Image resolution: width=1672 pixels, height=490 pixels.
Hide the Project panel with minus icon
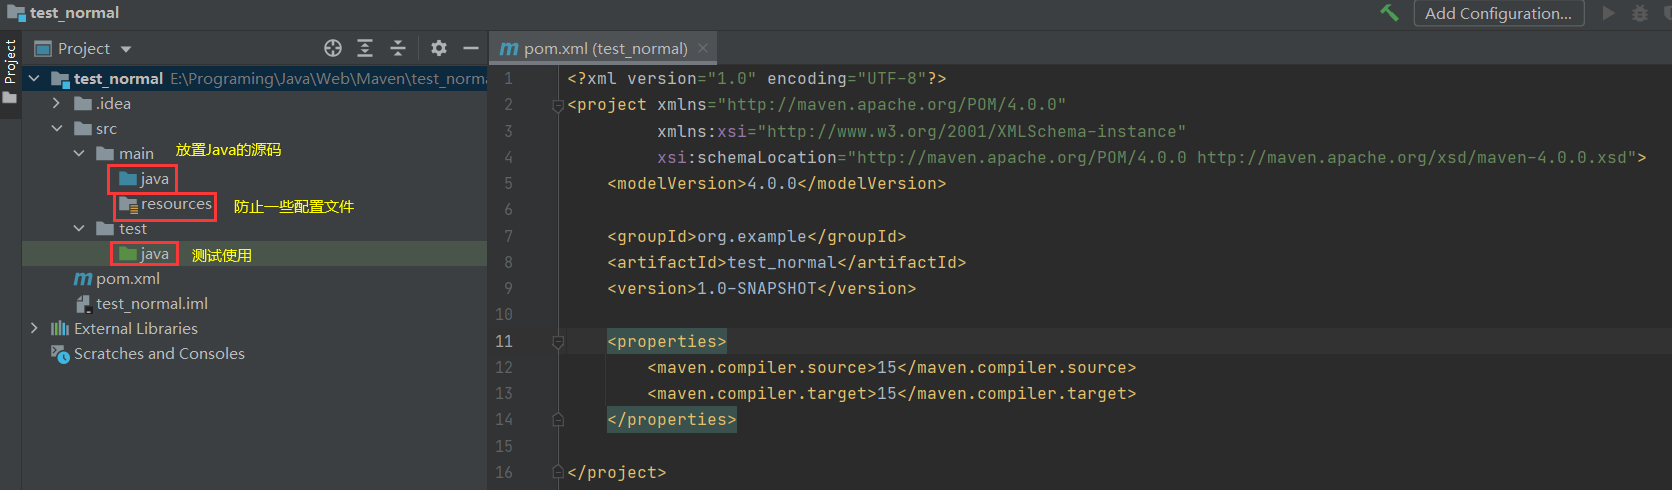click(x=470, y=48)
